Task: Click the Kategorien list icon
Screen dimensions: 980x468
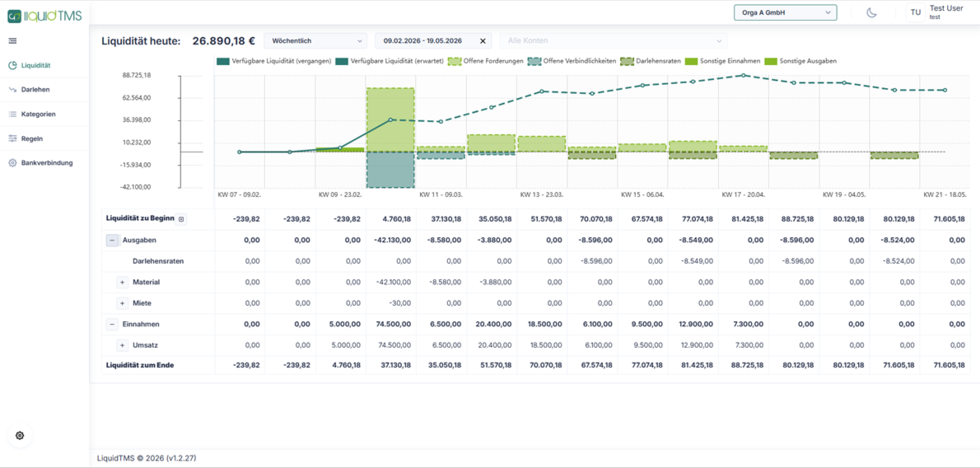Action: [x=12, y=114]
